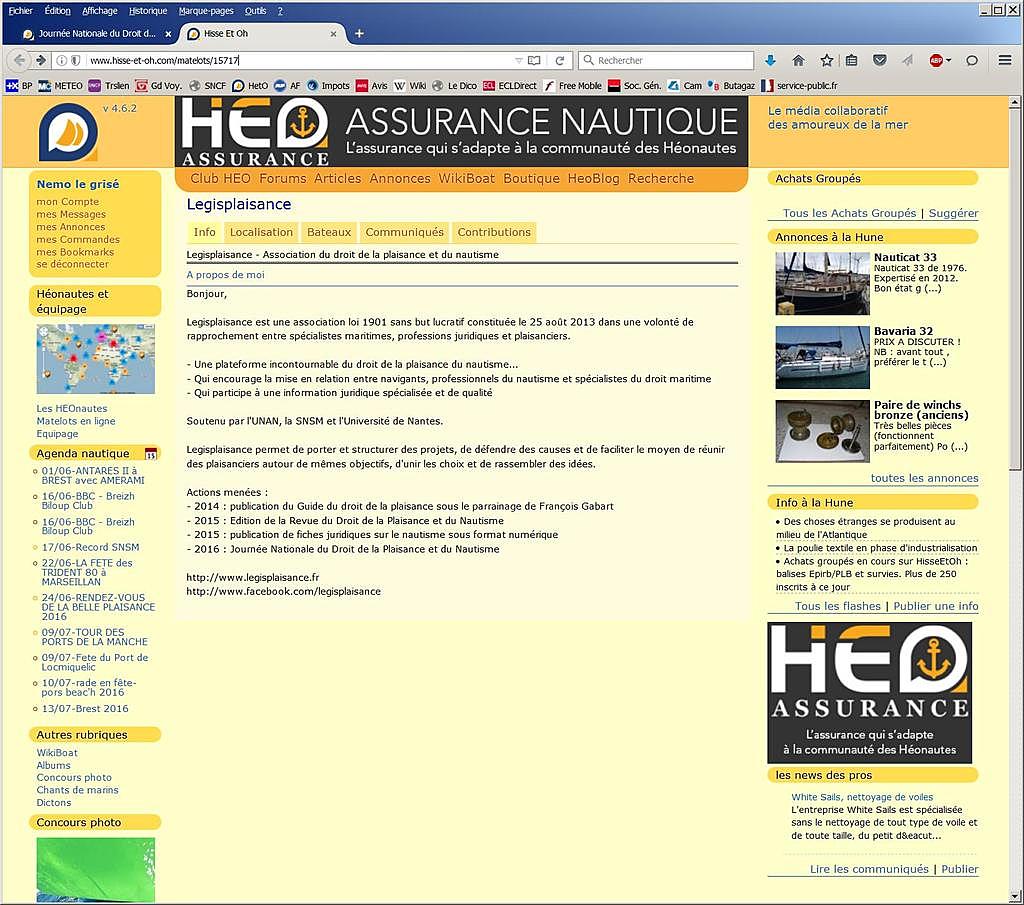Open the Wiki bookmark
This screenshot has height=905, width=1024.
(x=410, y=86)
